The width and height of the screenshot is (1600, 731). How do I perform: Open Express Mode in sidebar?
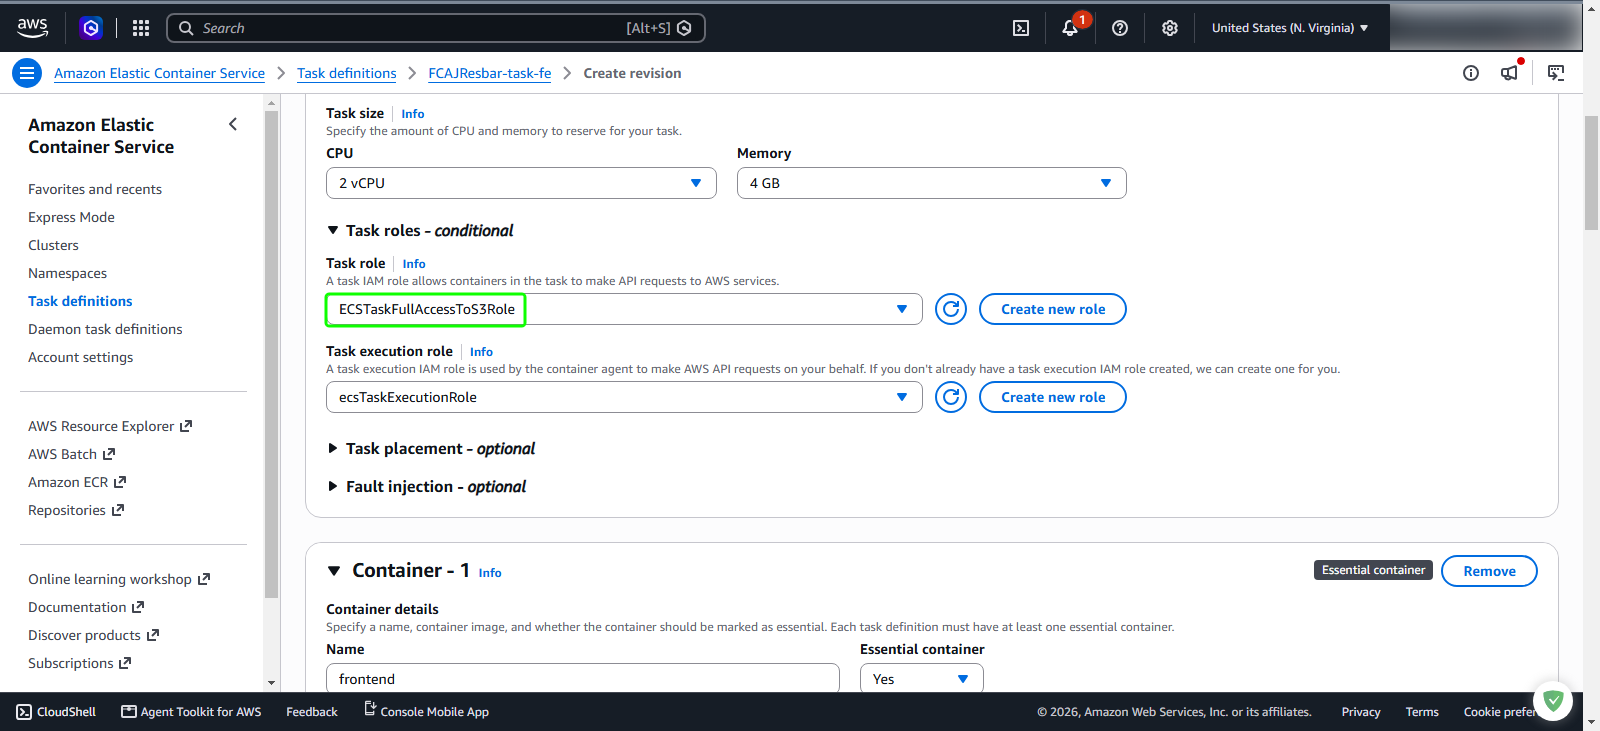[71, 217]
